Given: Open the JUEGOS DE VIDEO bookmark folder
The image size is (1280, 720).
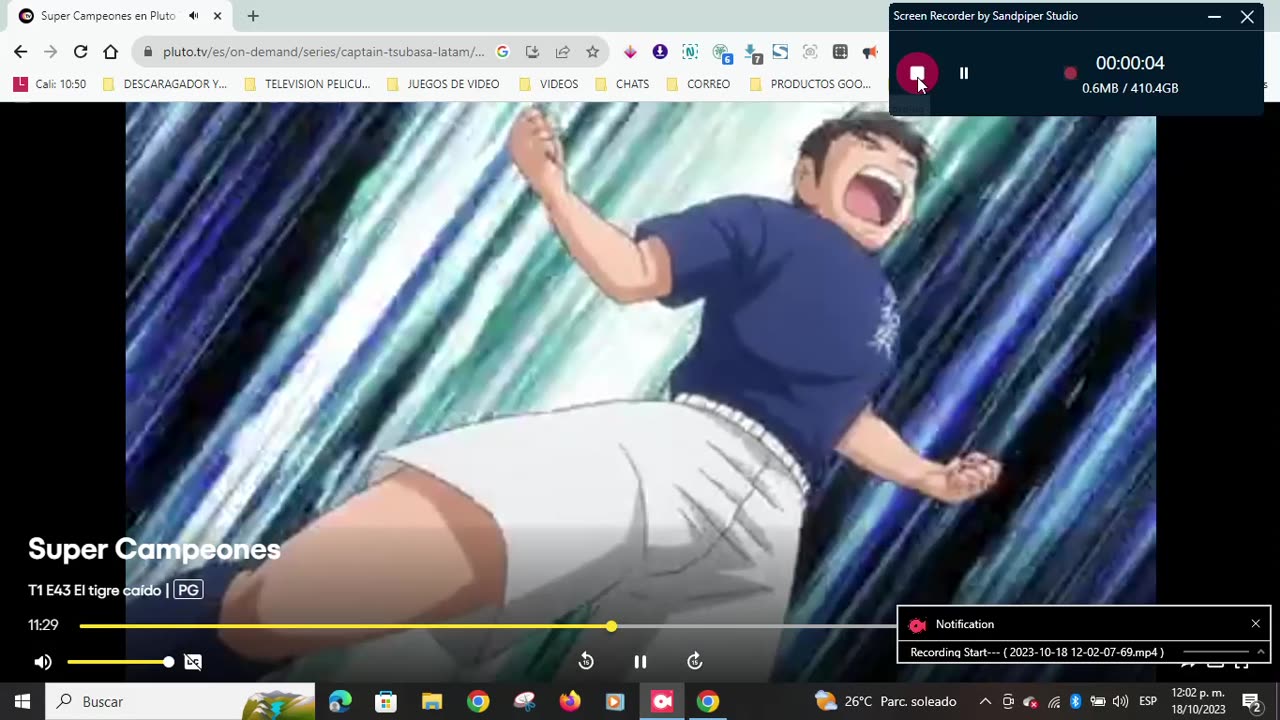Looking at the screenshot, I should coord(443,84).
